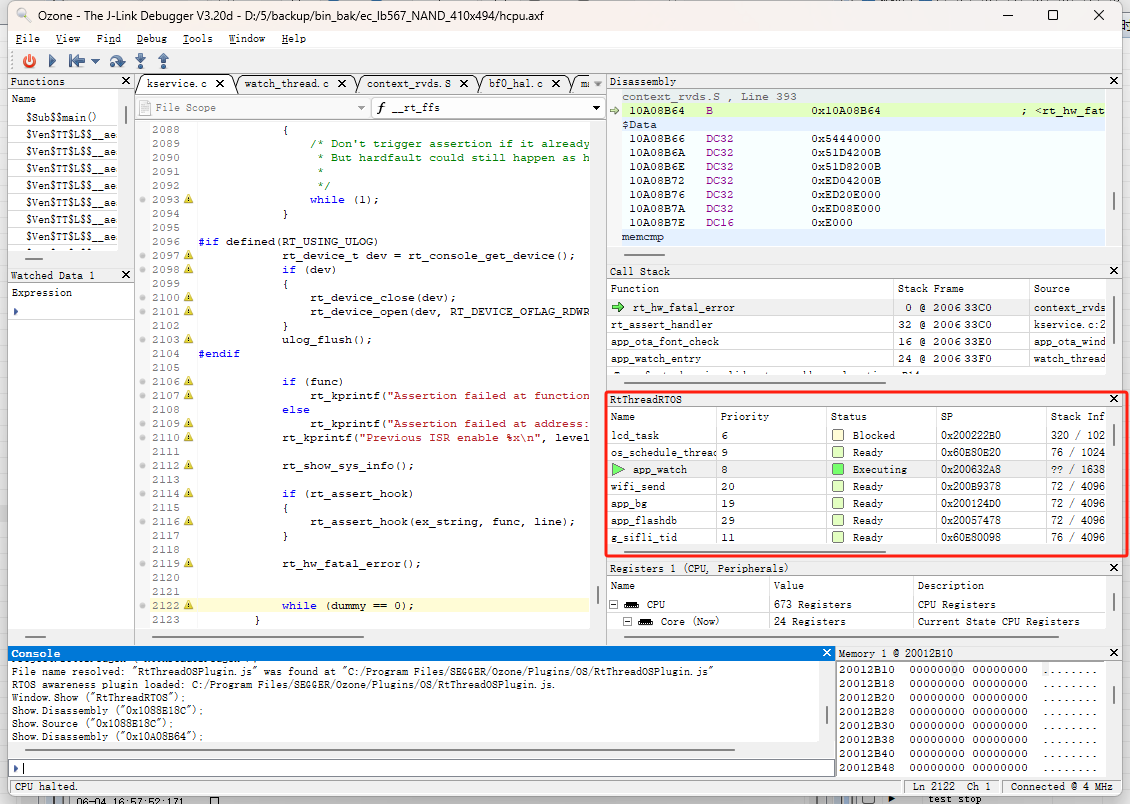Toggle breakpoint on line 2106

tap(143, 382)
